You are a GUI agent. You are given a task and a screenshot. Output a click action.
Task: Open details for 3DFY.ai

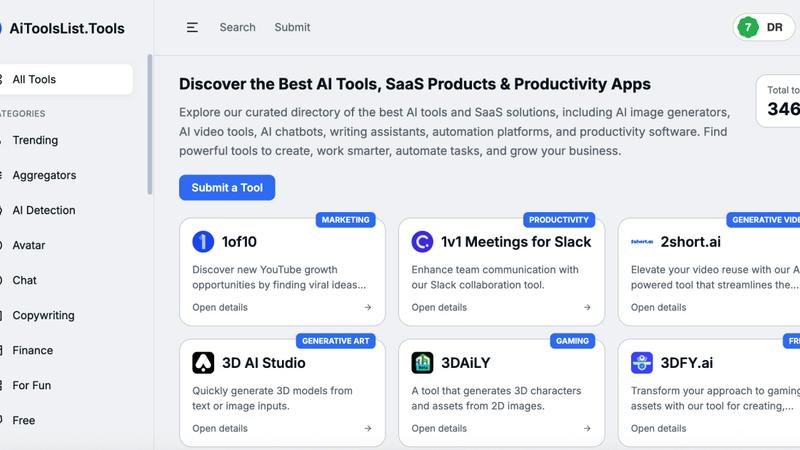(x=659, y=429)
